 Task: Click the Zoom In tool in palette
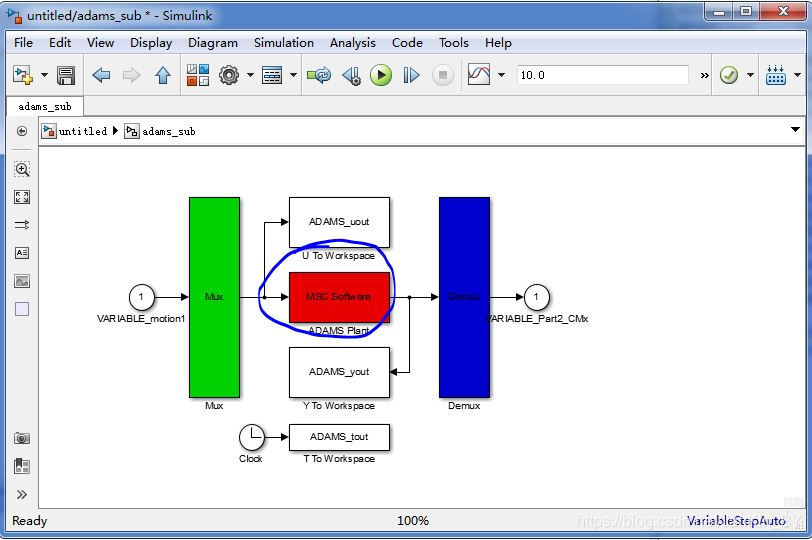point(22,169)
